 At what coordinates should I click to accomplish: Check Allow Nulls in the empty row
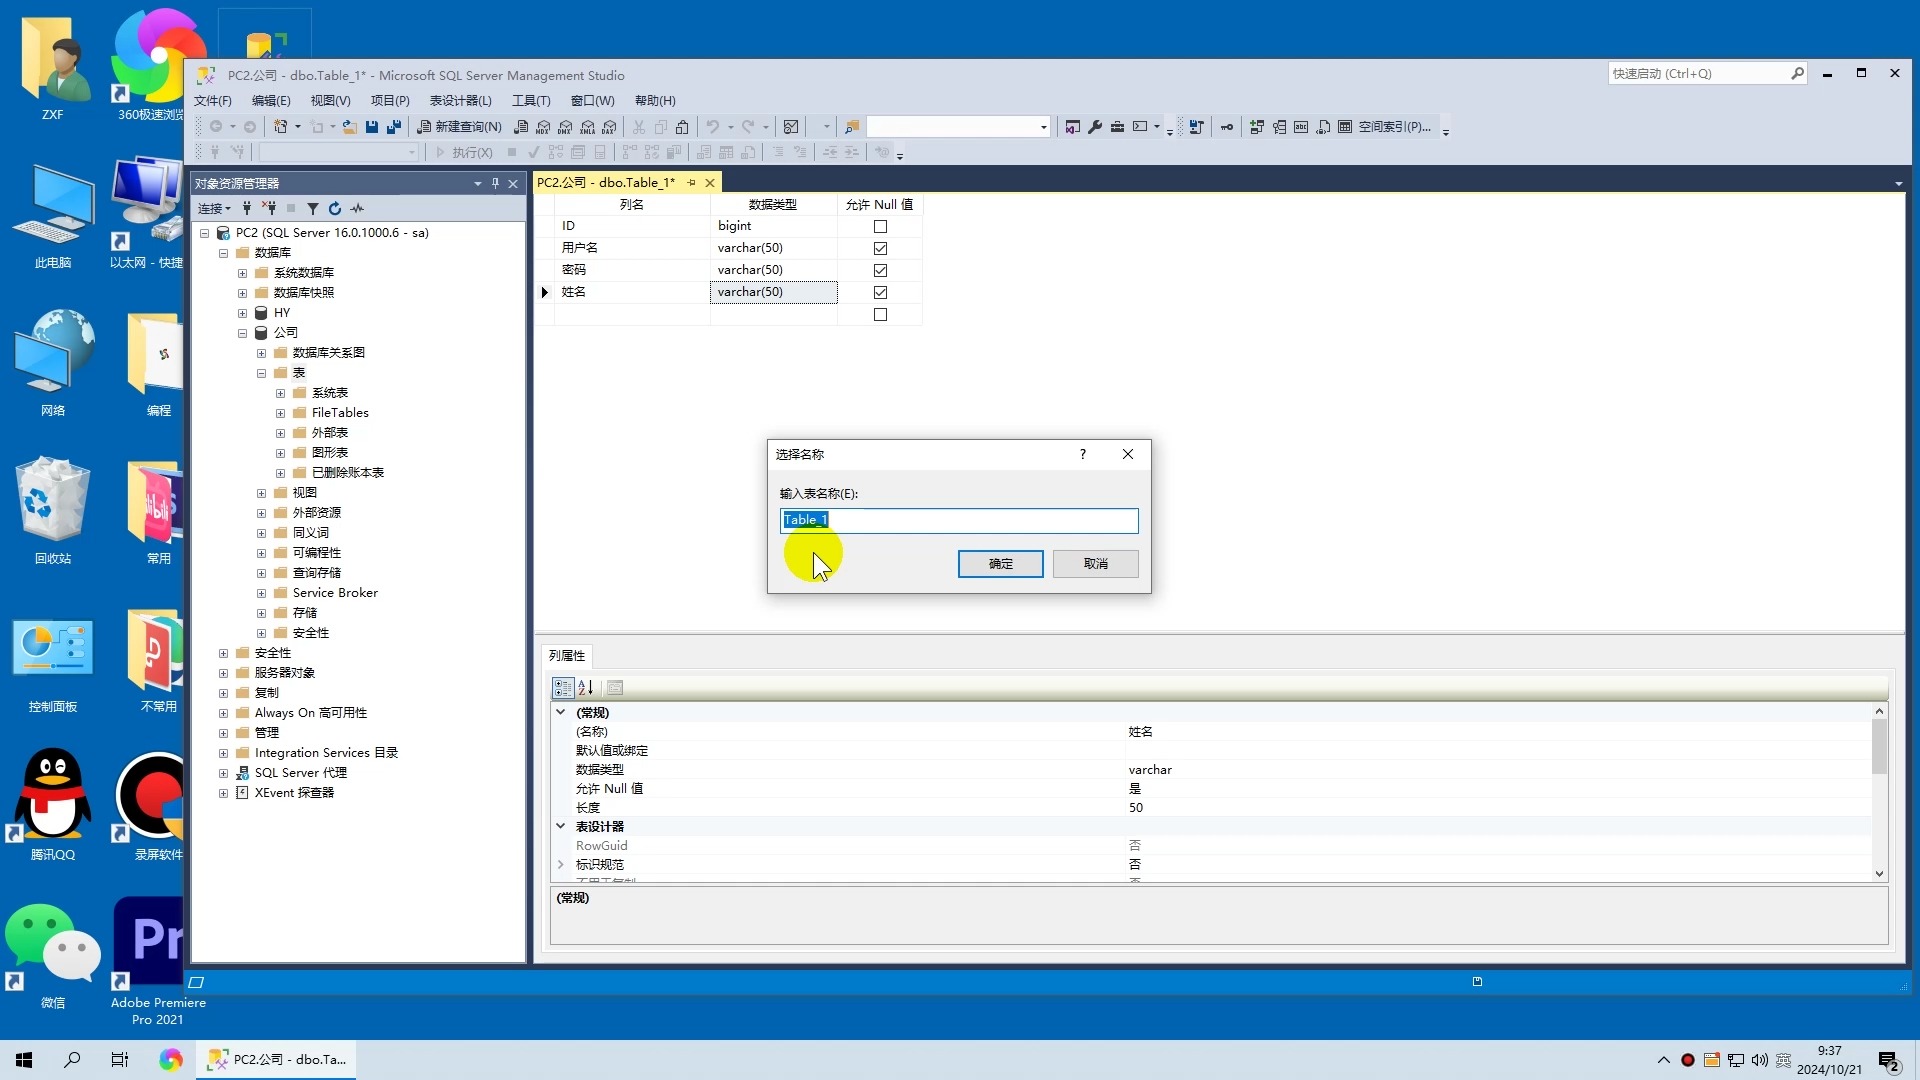pos(880,315)
